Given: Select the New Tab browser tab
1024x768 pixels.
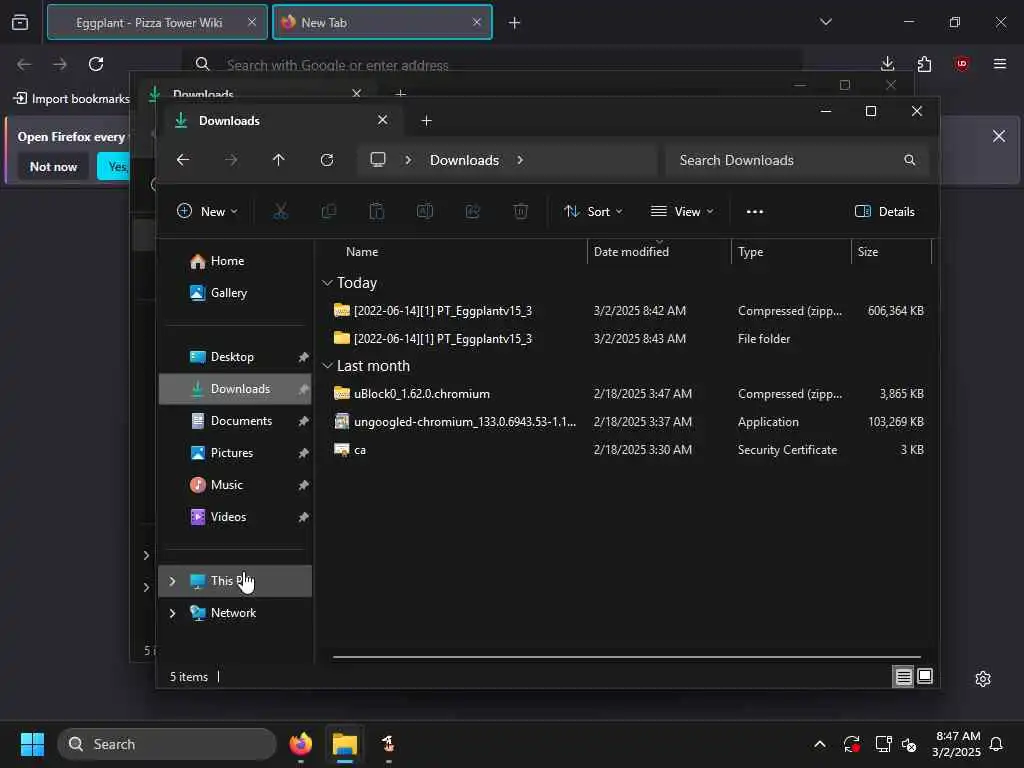Looking at the screenshot, I should click(382, 23).
